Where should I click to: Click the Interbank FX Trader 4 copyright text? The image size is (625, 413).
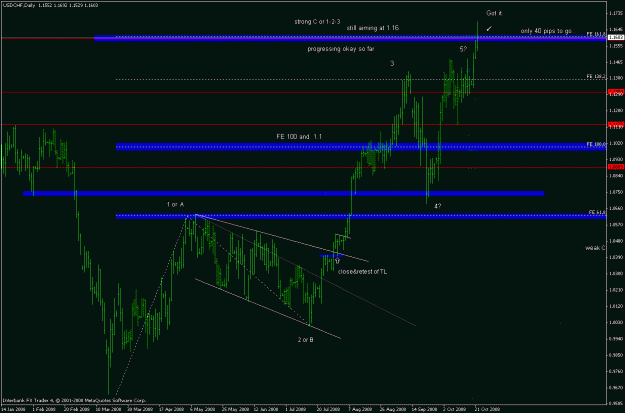click(x=74, y=400)
